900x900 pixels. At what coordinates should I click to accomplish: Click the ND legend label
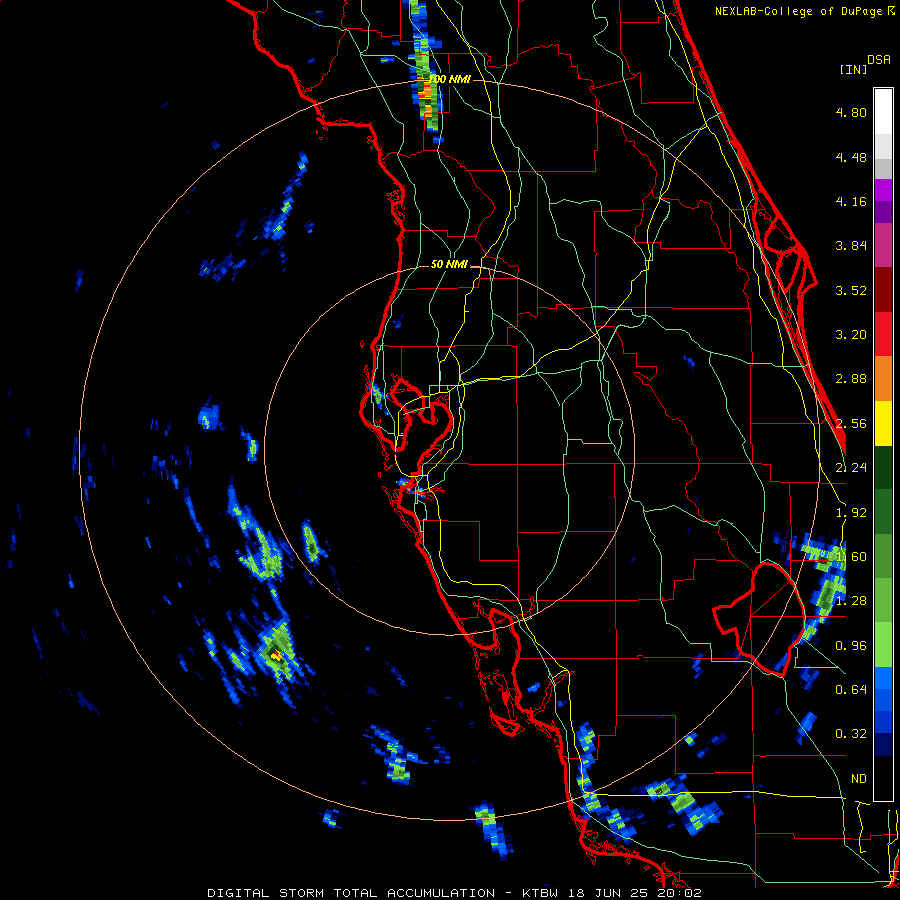(859, 779)
